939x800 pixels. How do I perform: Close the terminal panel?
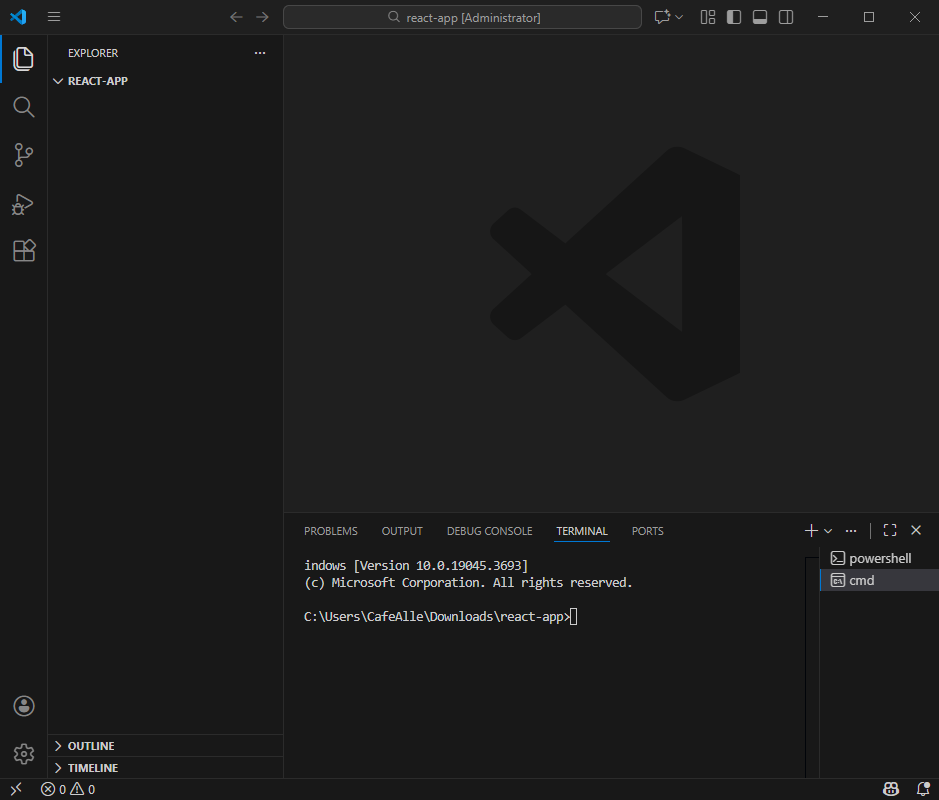coord(916,531)
